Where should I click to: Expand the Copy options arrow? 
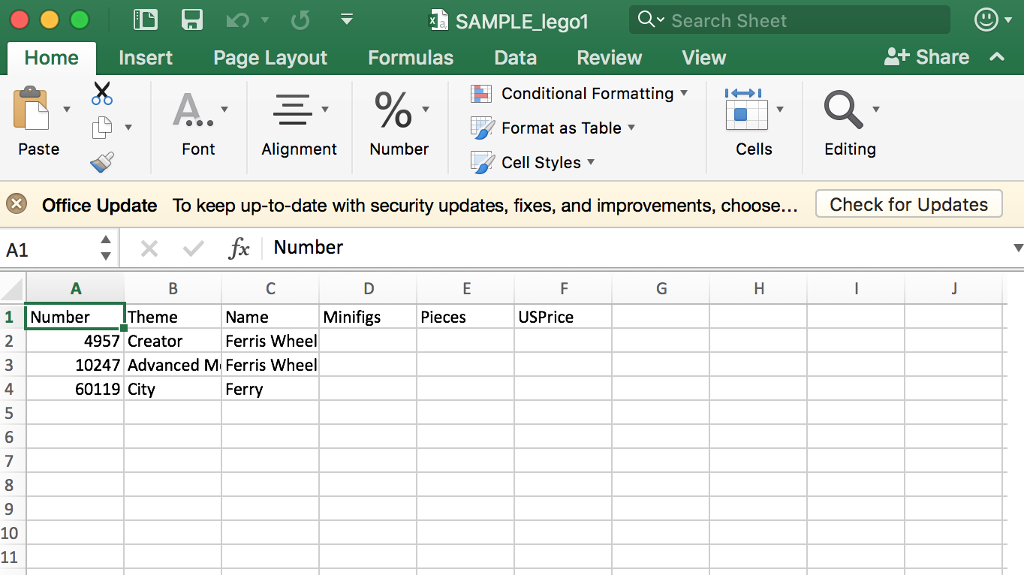(x=128, y=127)
